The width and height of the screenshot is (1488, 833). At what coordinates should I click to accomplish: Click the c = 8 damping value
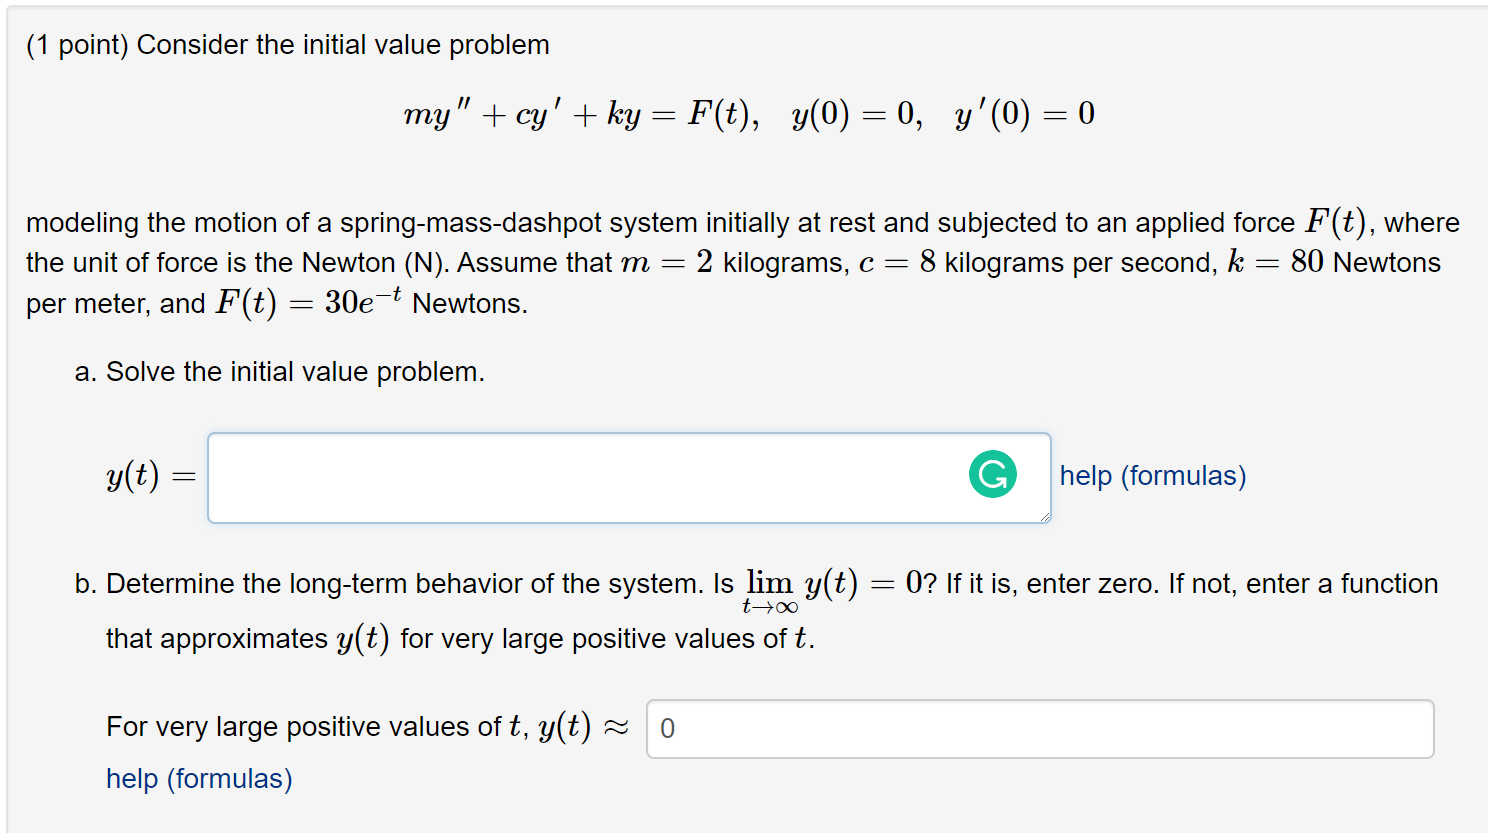pyautogui.click(x=897, y=263)
